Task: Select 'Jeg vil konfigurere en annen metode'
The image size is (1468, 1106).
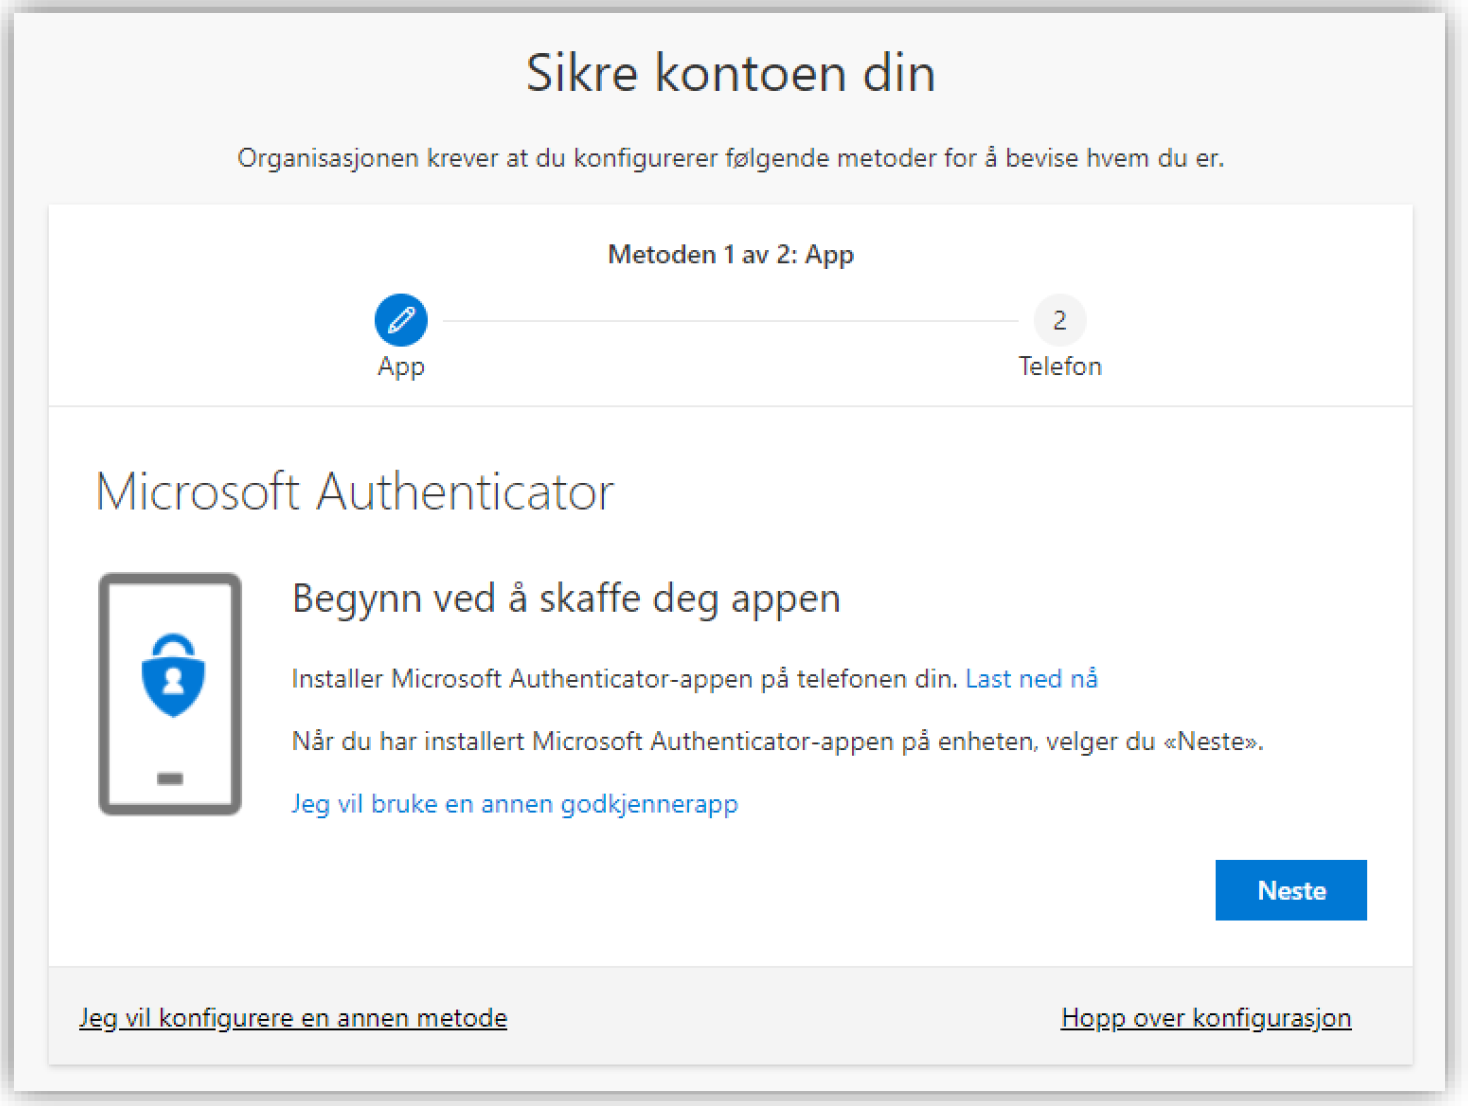Action: [293, 1018]
